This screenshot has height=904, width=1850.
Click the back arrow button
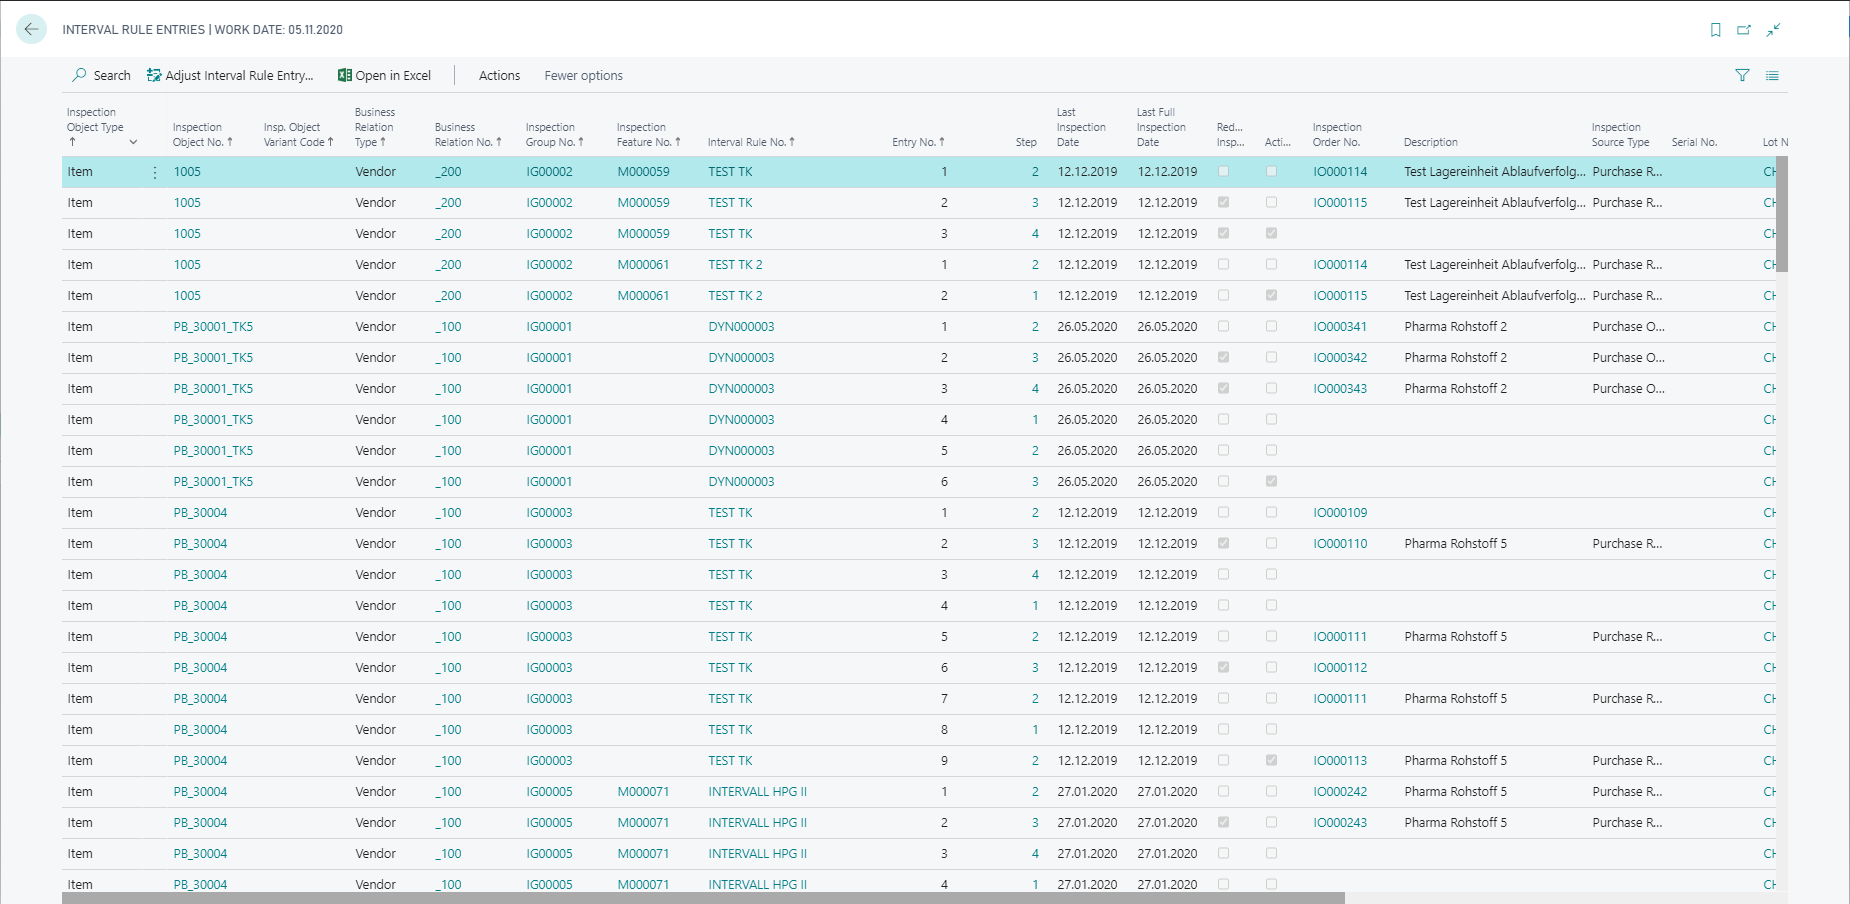tap(31, 29)
